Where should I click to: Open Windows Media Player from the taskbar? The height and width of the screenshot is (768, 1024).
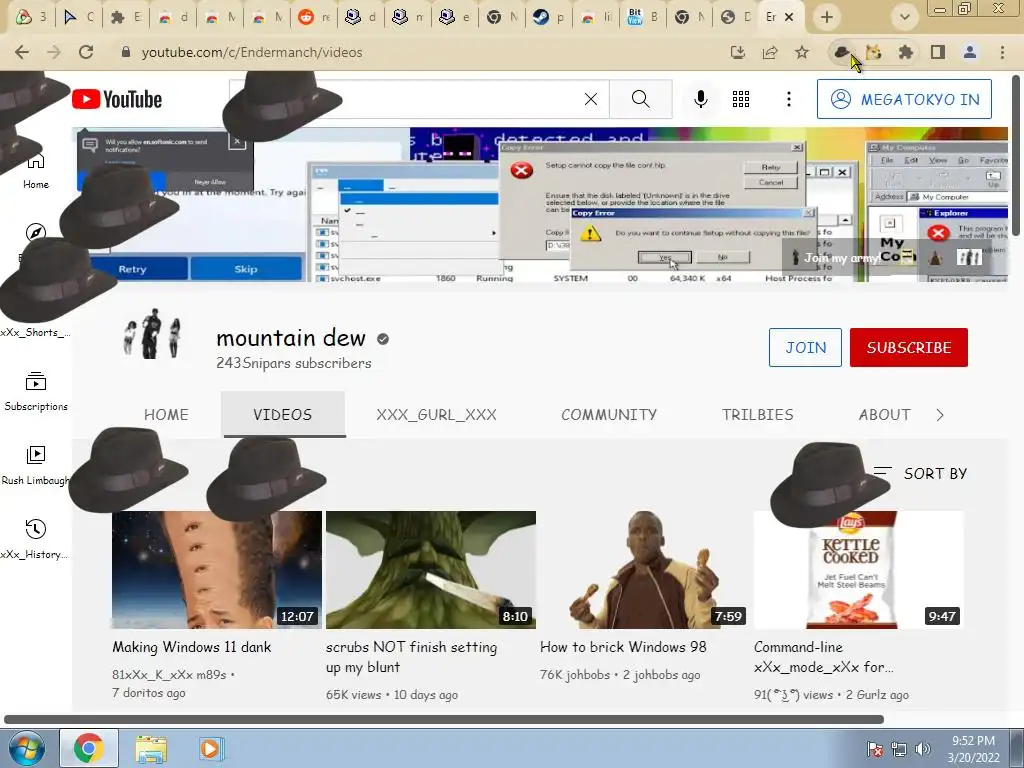(x=210, y=748)
